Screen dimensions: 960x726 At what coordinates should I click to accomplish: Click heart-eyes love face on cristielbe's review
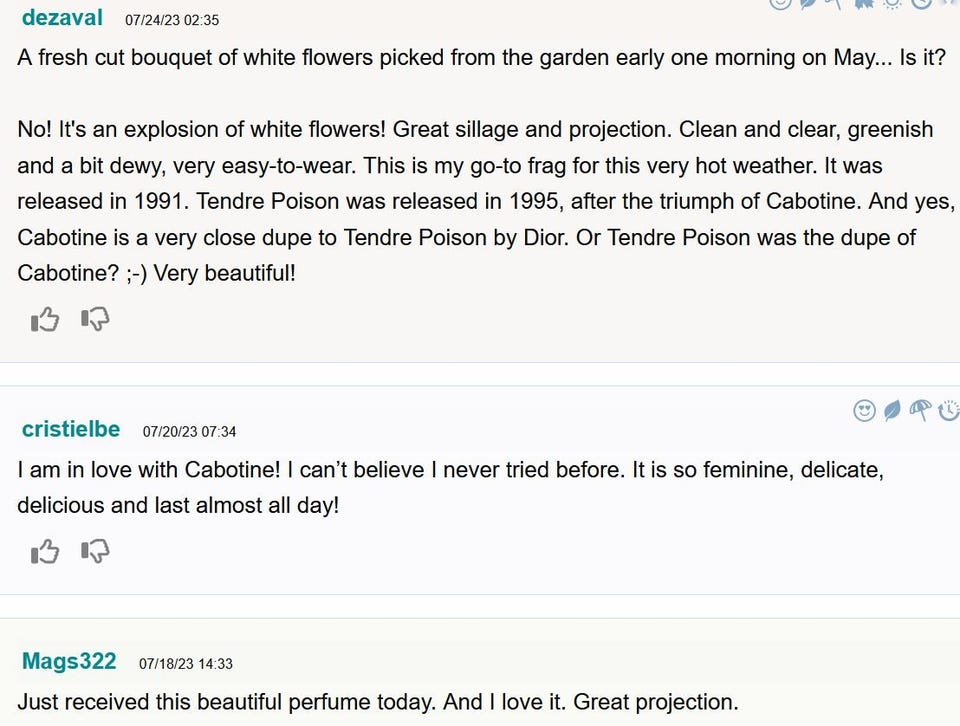click(865, 410)
